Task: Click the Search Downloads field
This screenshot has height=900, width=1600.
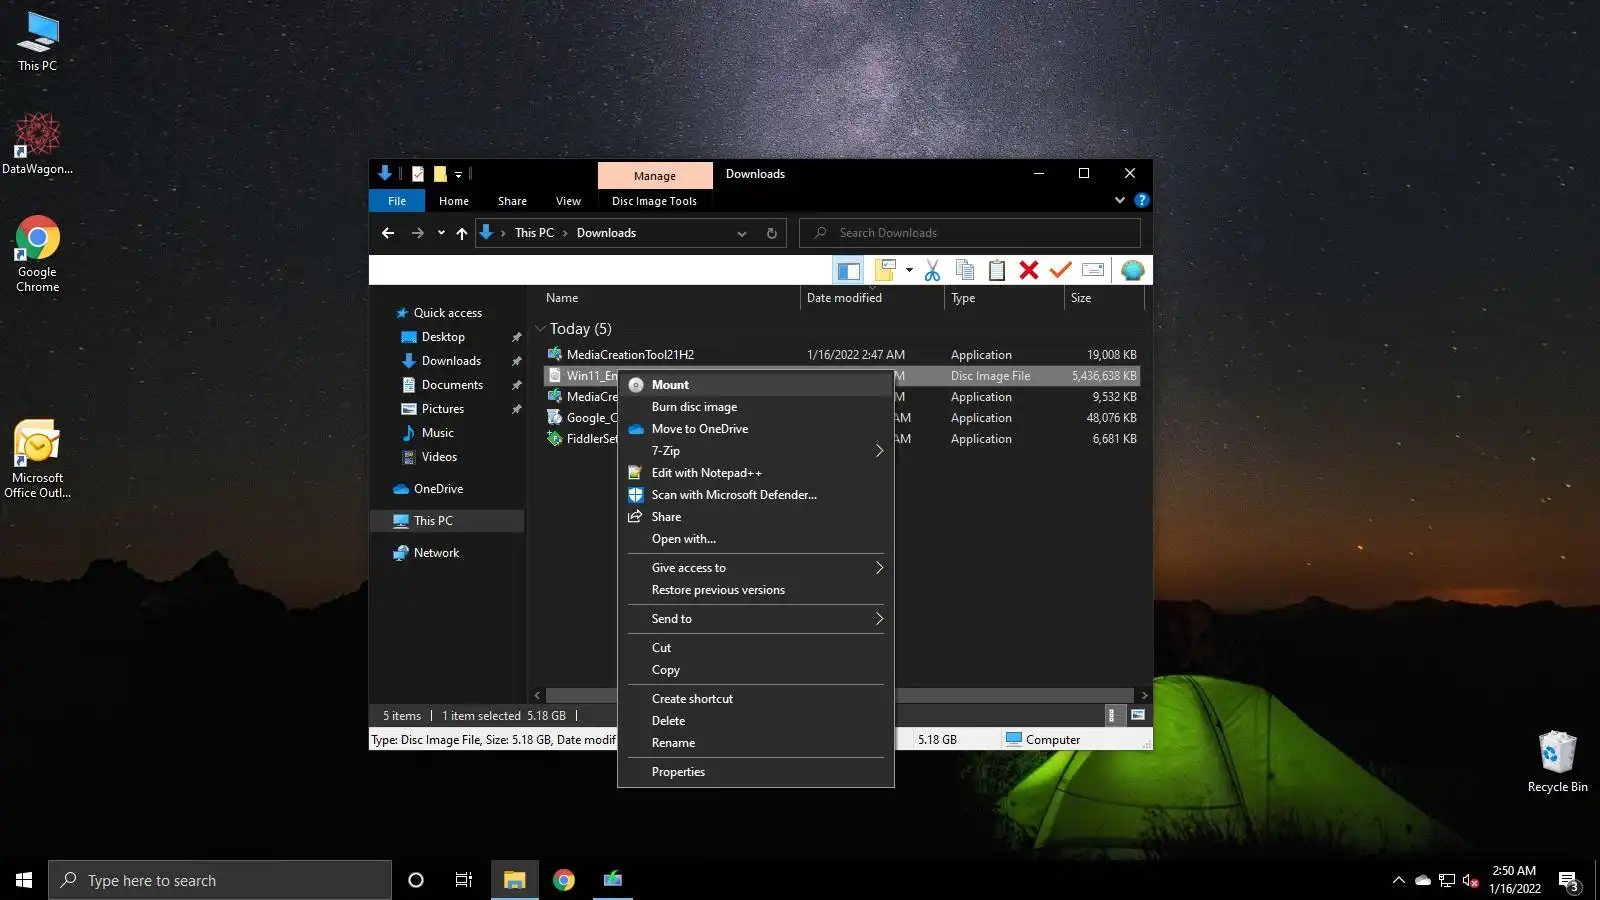Action: 970,233
